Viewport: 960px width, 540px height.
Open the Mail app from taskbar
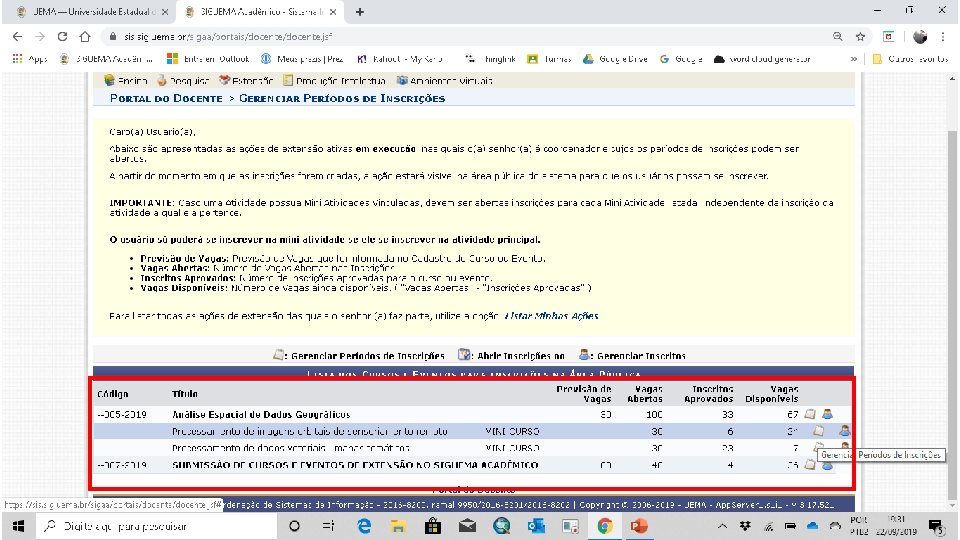(x=467, y=526)
